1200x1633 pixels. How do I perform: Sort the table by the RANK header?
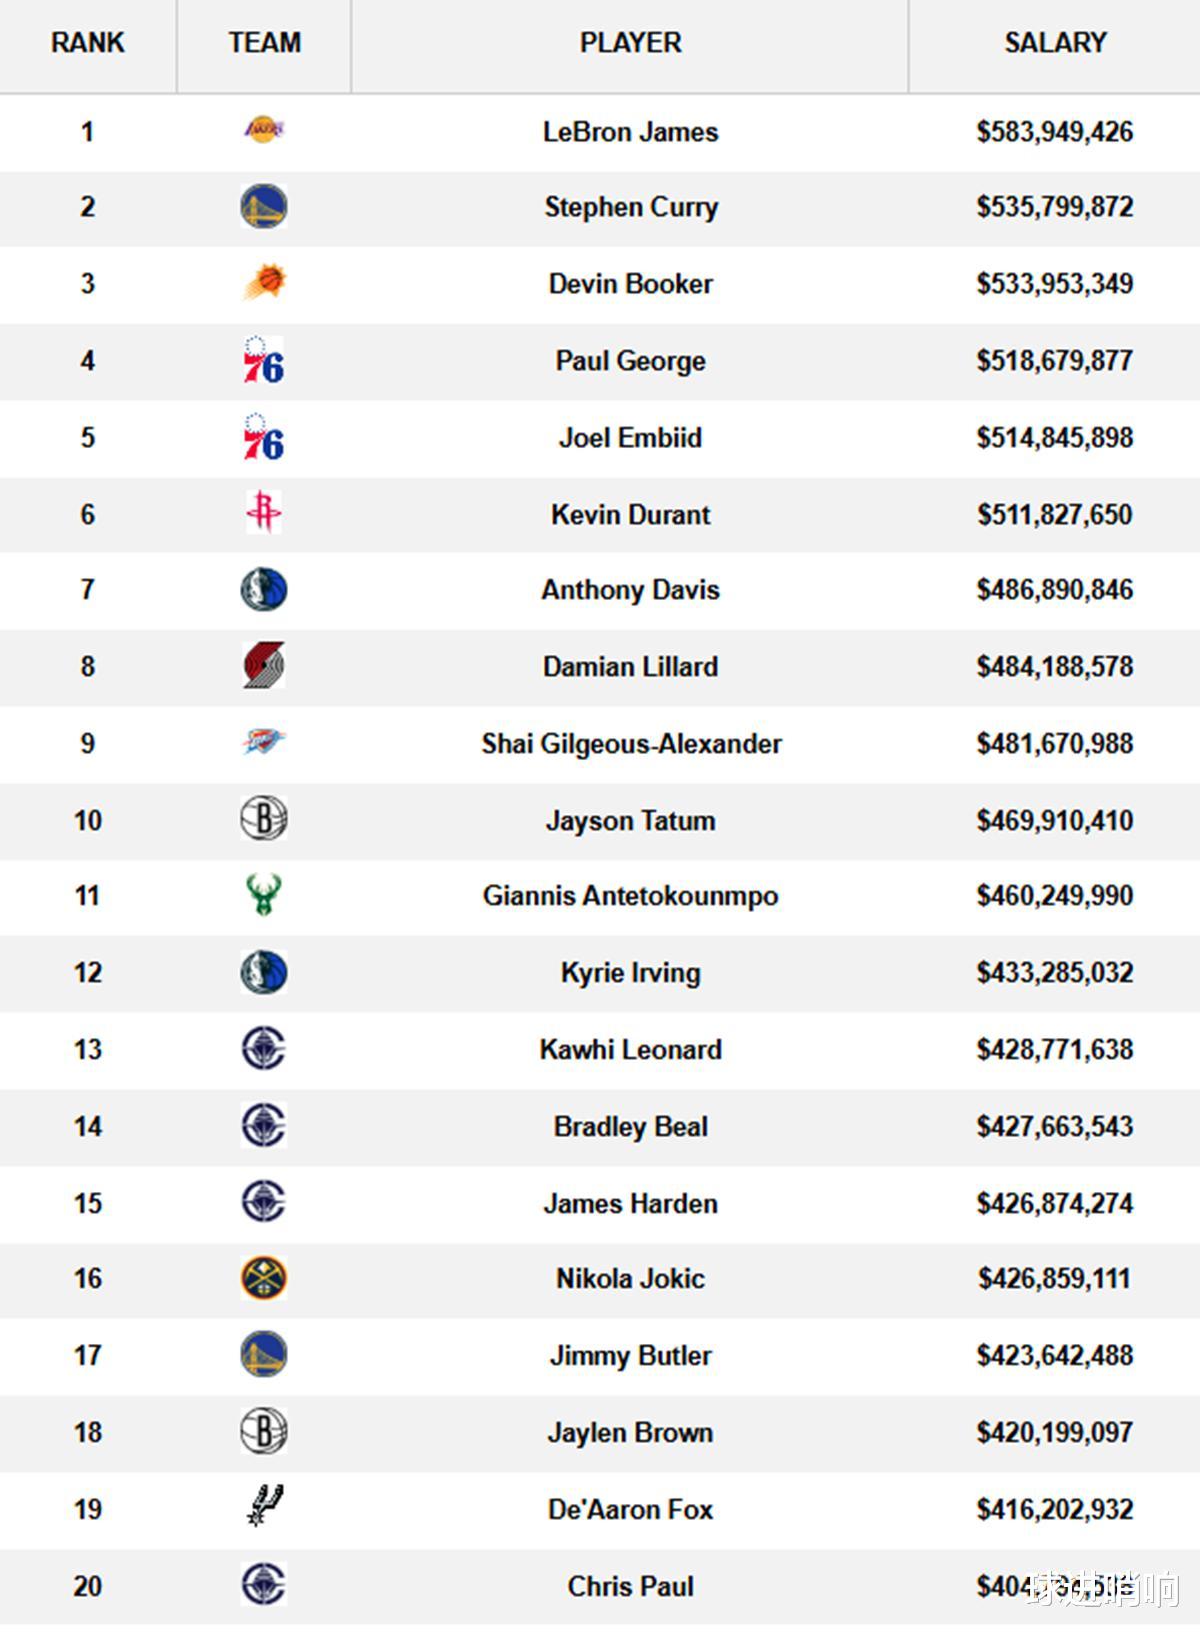(x=88, y=43)
